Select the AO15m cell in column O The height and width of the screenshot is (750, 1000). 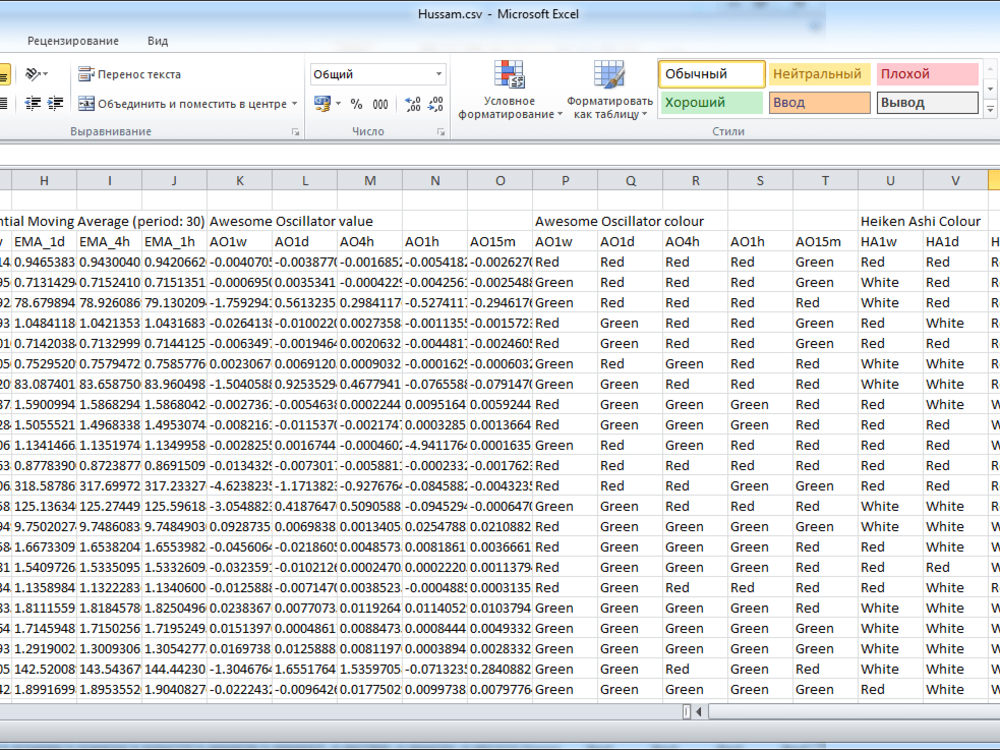click(500, 242)
